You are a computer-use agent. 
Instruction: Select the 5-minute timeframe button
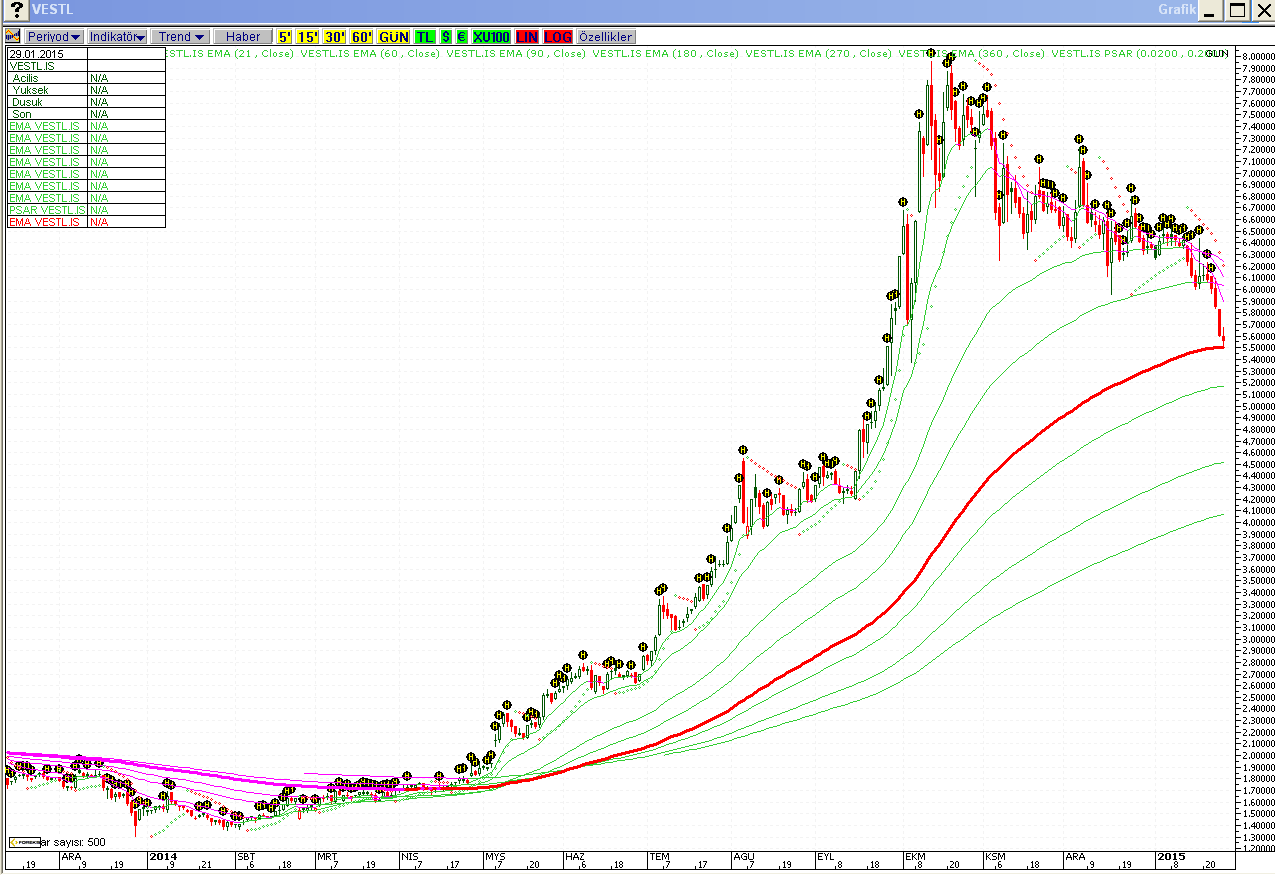[285, 37]
